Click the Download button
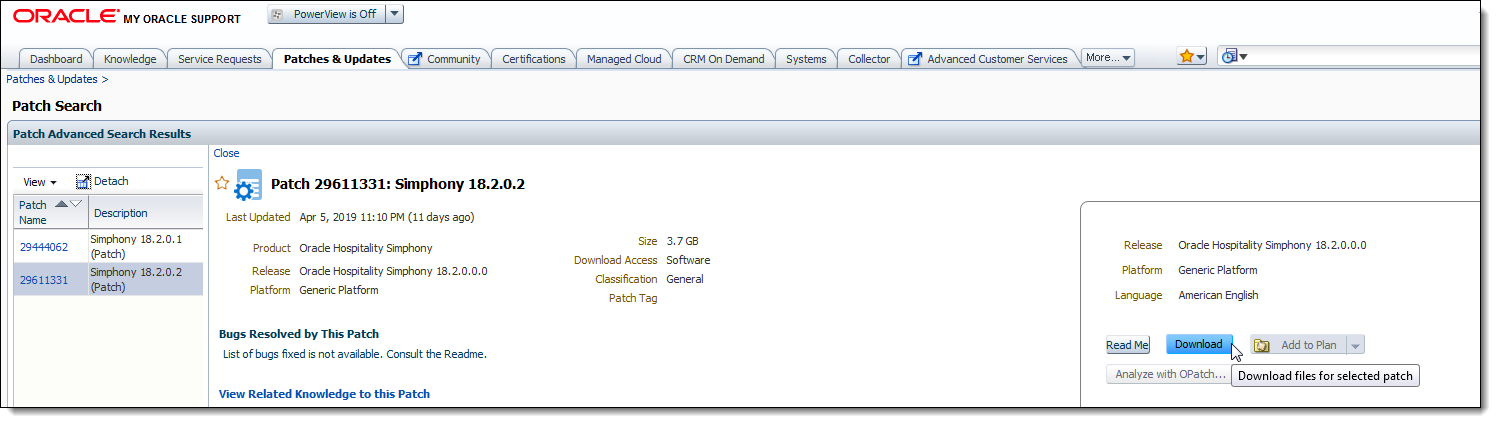This screenshot has width=1496, height=423. (x=1199, y=344)
